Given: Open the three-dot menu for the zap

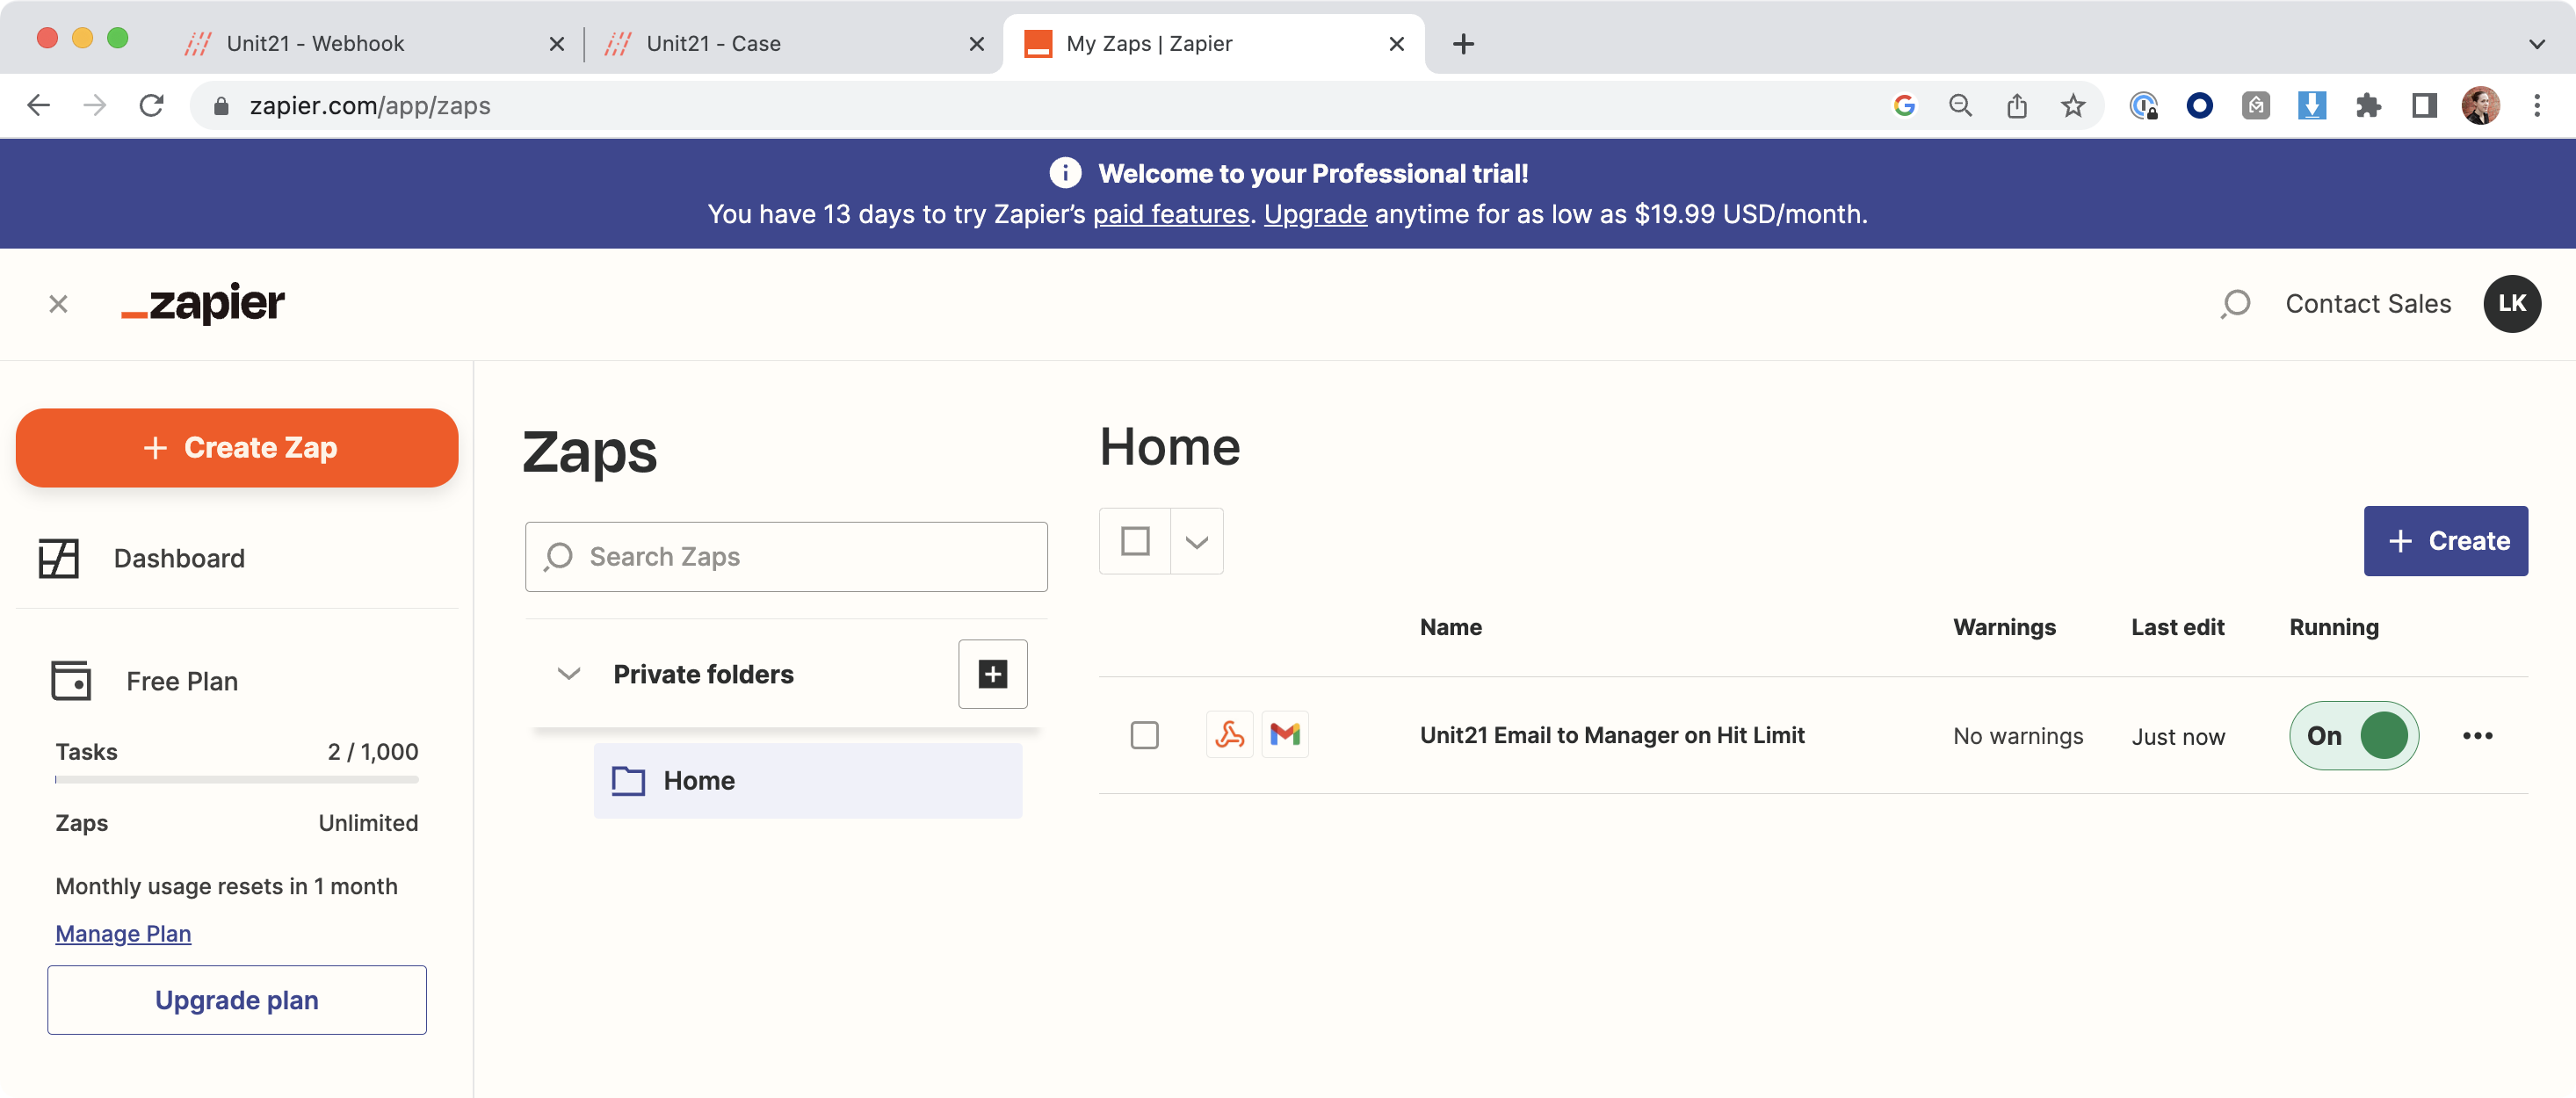Looking at the screenshot, I should pos(2476,735).
